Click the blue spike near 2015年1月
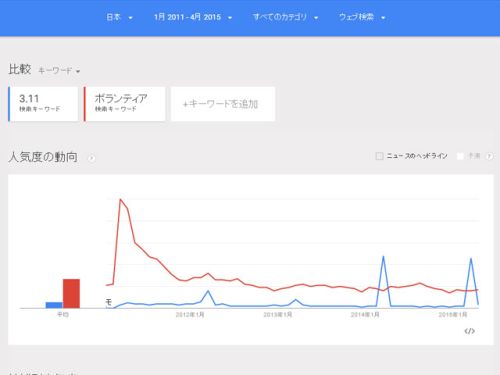This screenshot has width=500, height=375. click(471, 258)
